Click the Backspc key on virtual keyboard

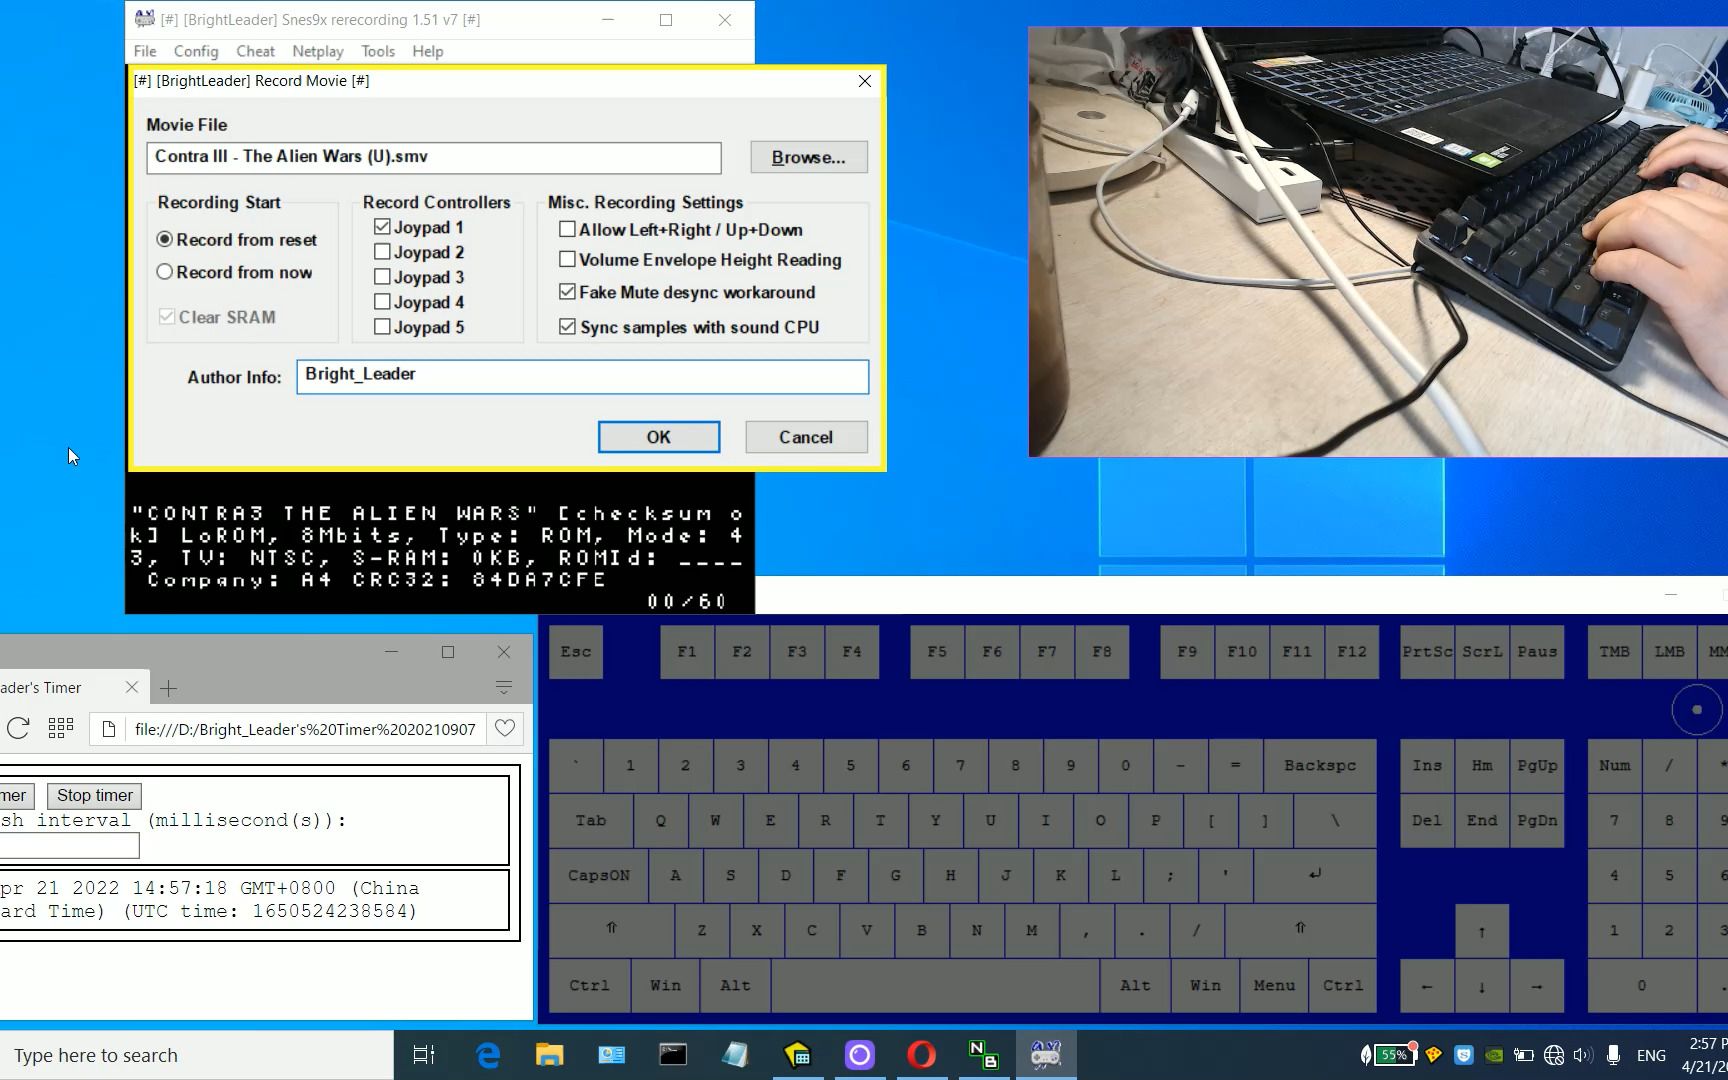pyautogui.click(x=1320, y=766)
